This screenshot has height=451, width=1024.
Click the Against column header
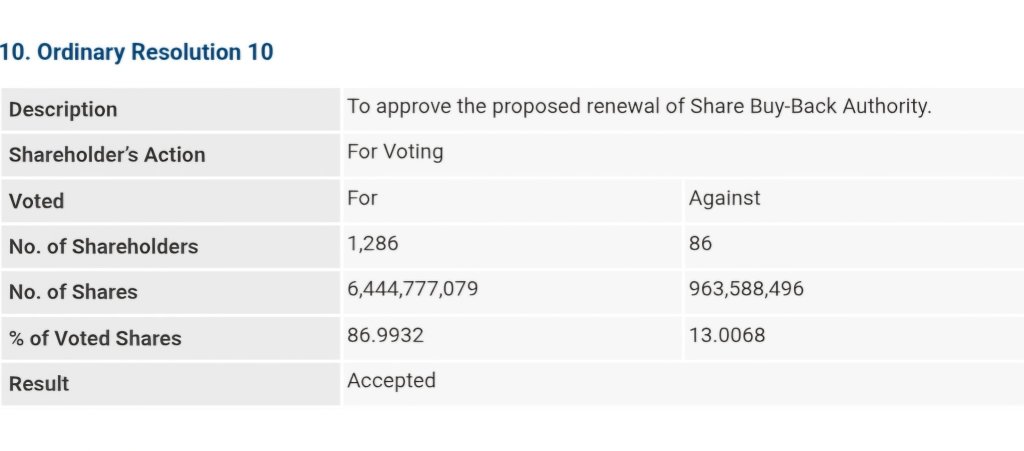[725, 198]
